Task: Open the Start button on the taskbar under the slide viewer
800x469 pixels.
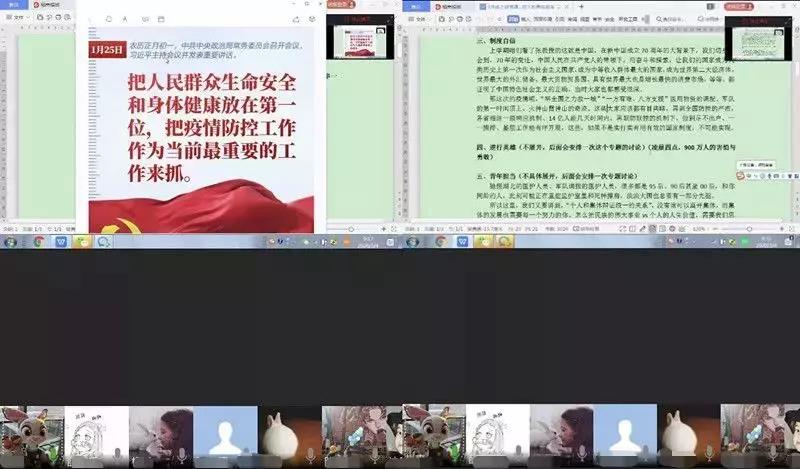Action: tap(11, 242)
